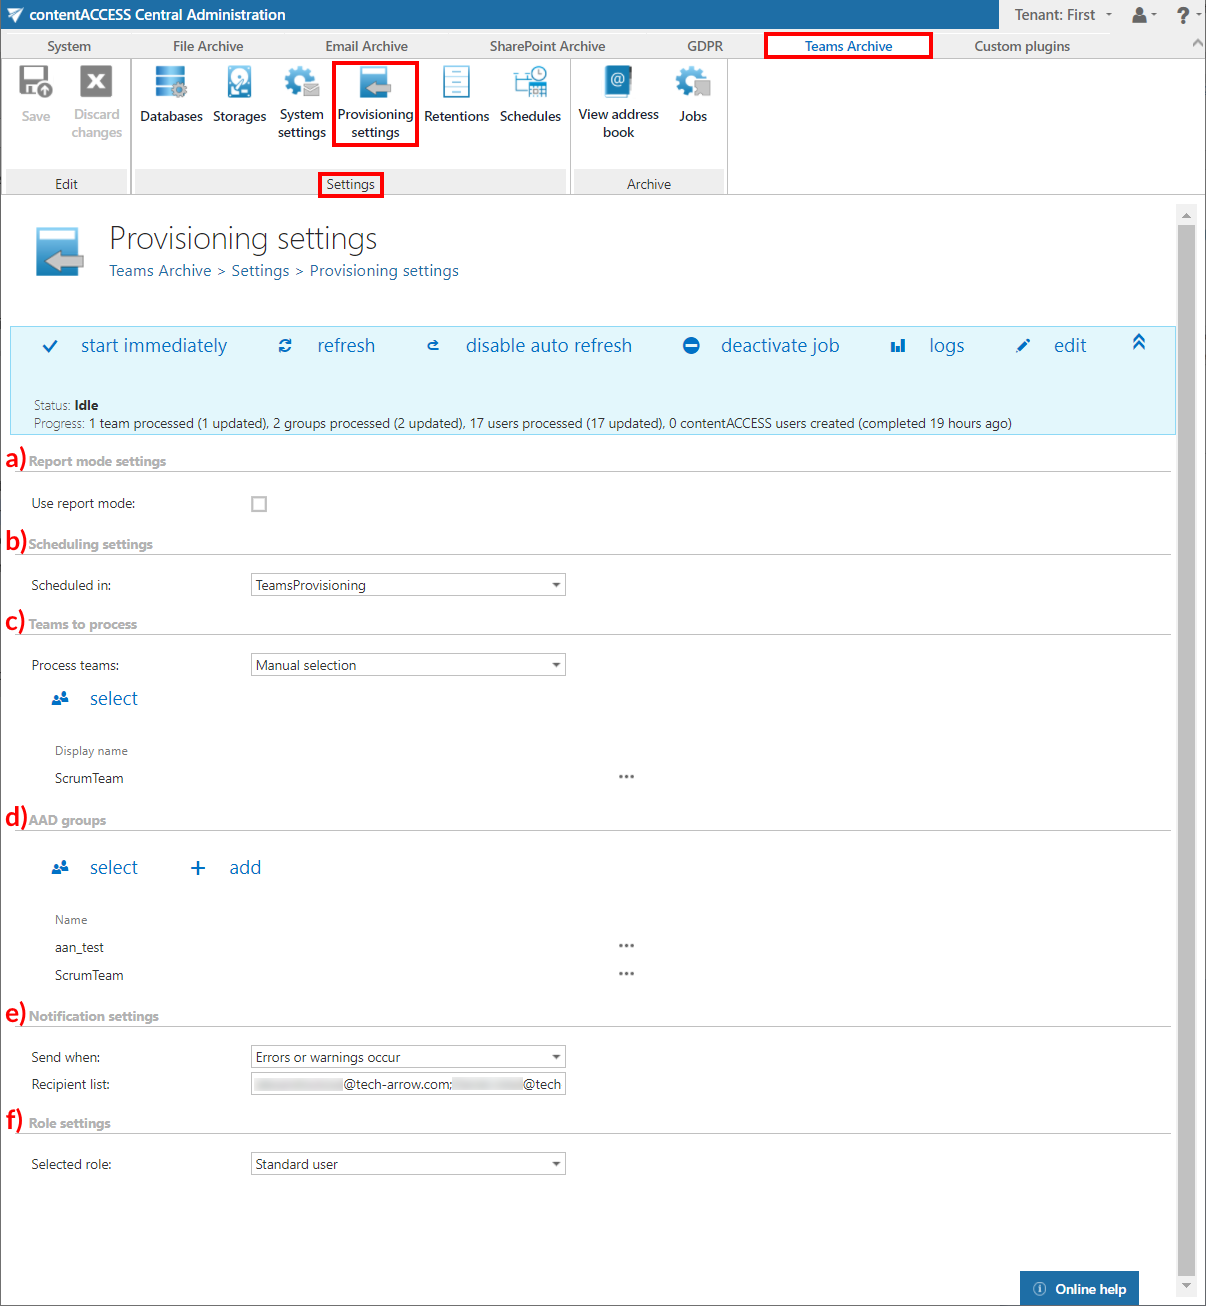Click the Provisioning settings ribbon icon

click(375, 102)
